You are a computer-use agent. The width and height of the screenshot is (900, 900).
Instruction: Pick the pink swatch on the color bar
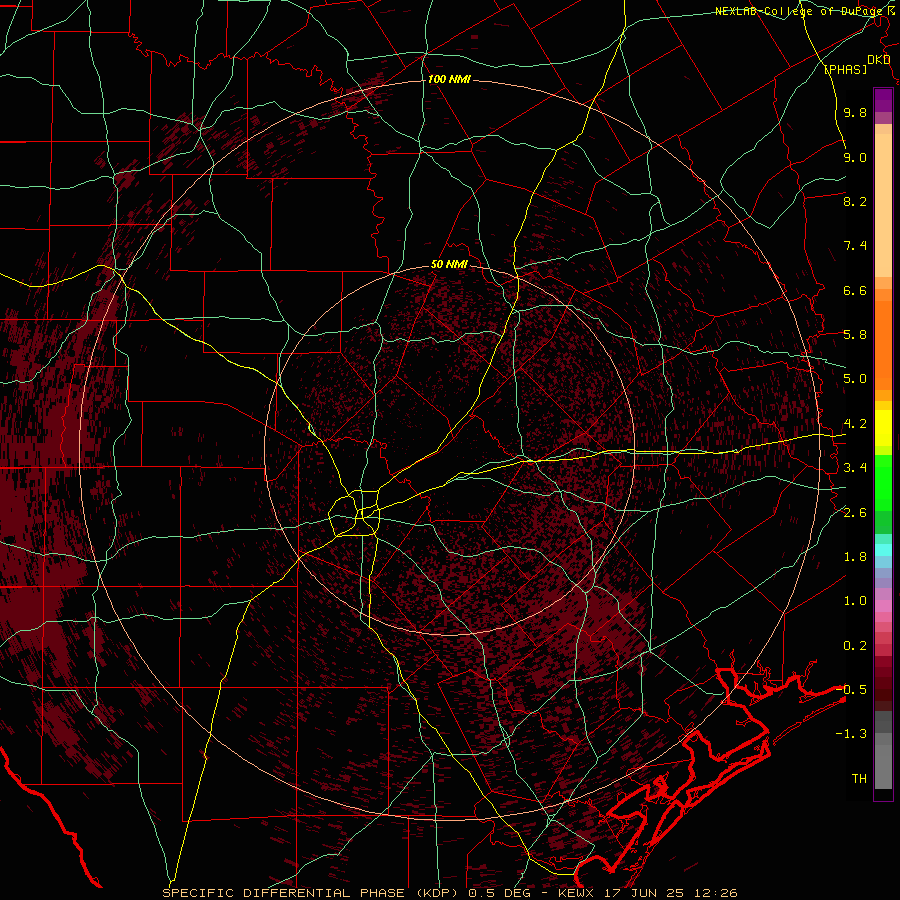883,606
